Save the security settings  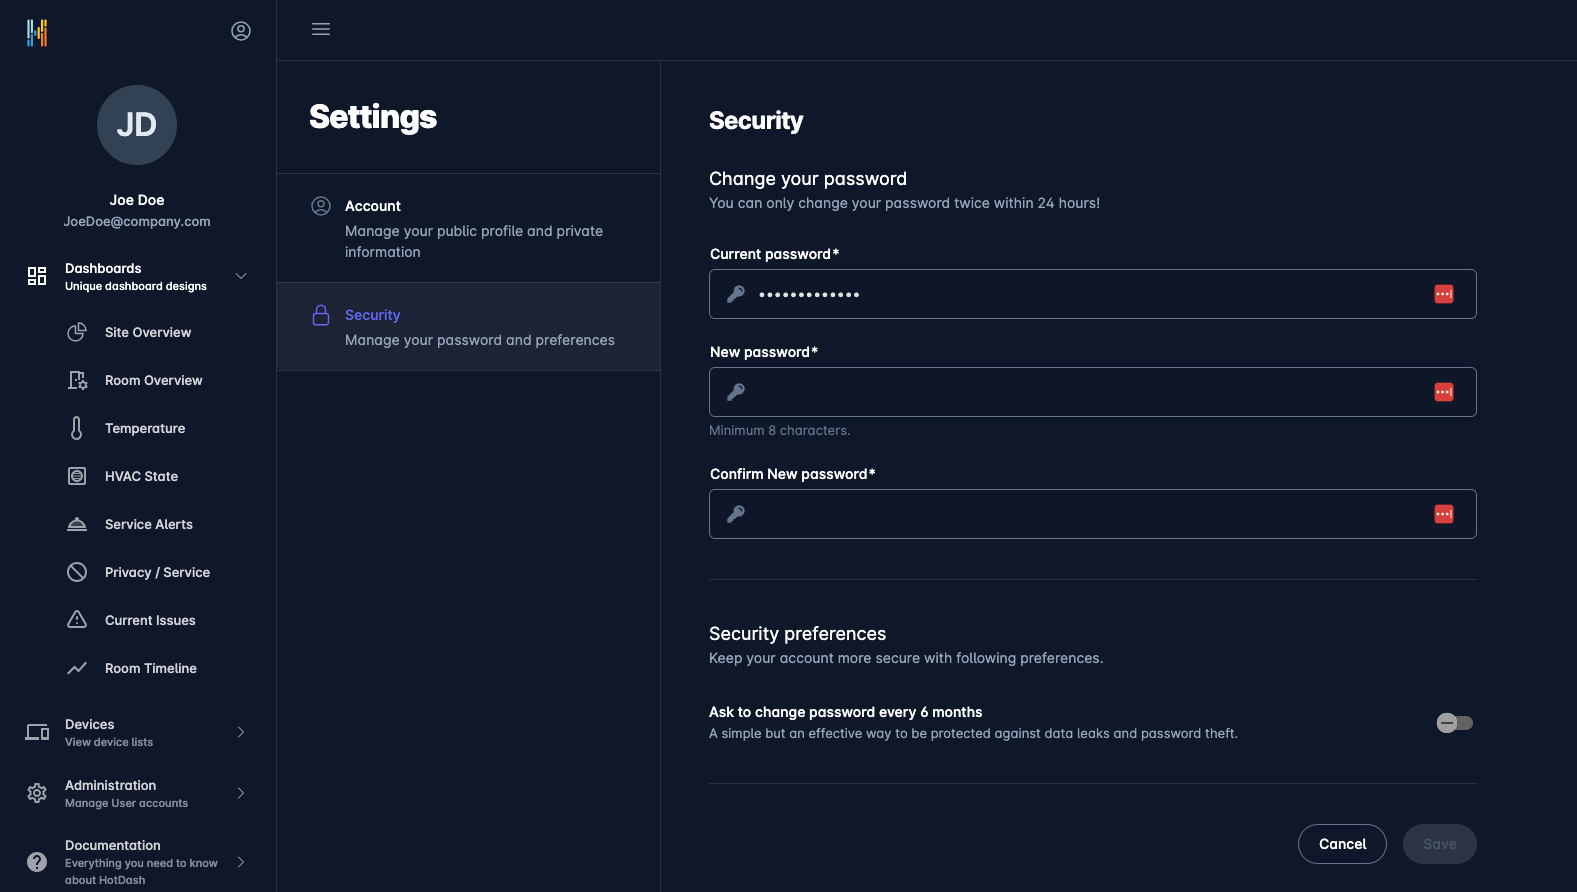(1439, 844)
